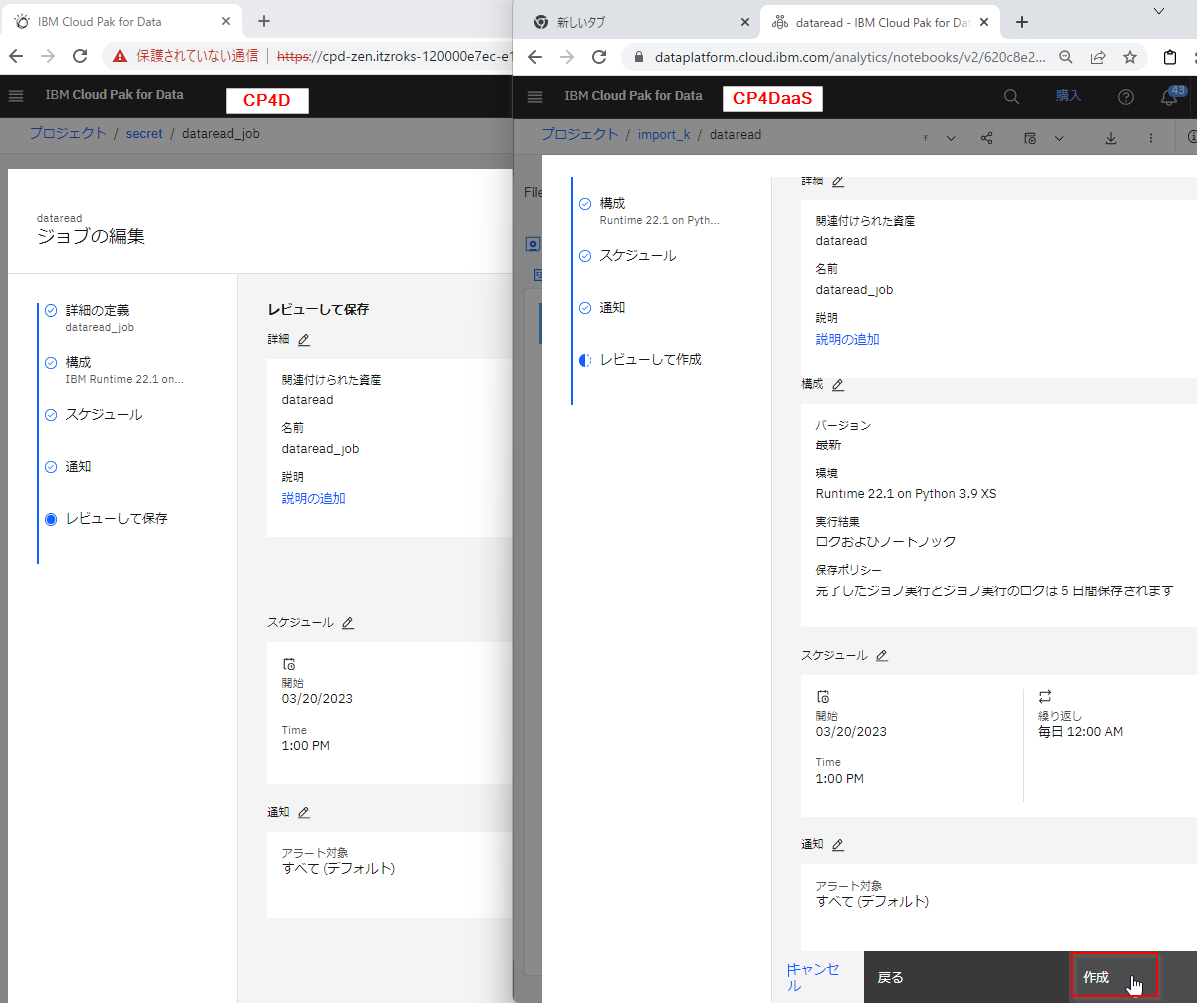
Task: Open new tab in right browser
Action: 1022,22
